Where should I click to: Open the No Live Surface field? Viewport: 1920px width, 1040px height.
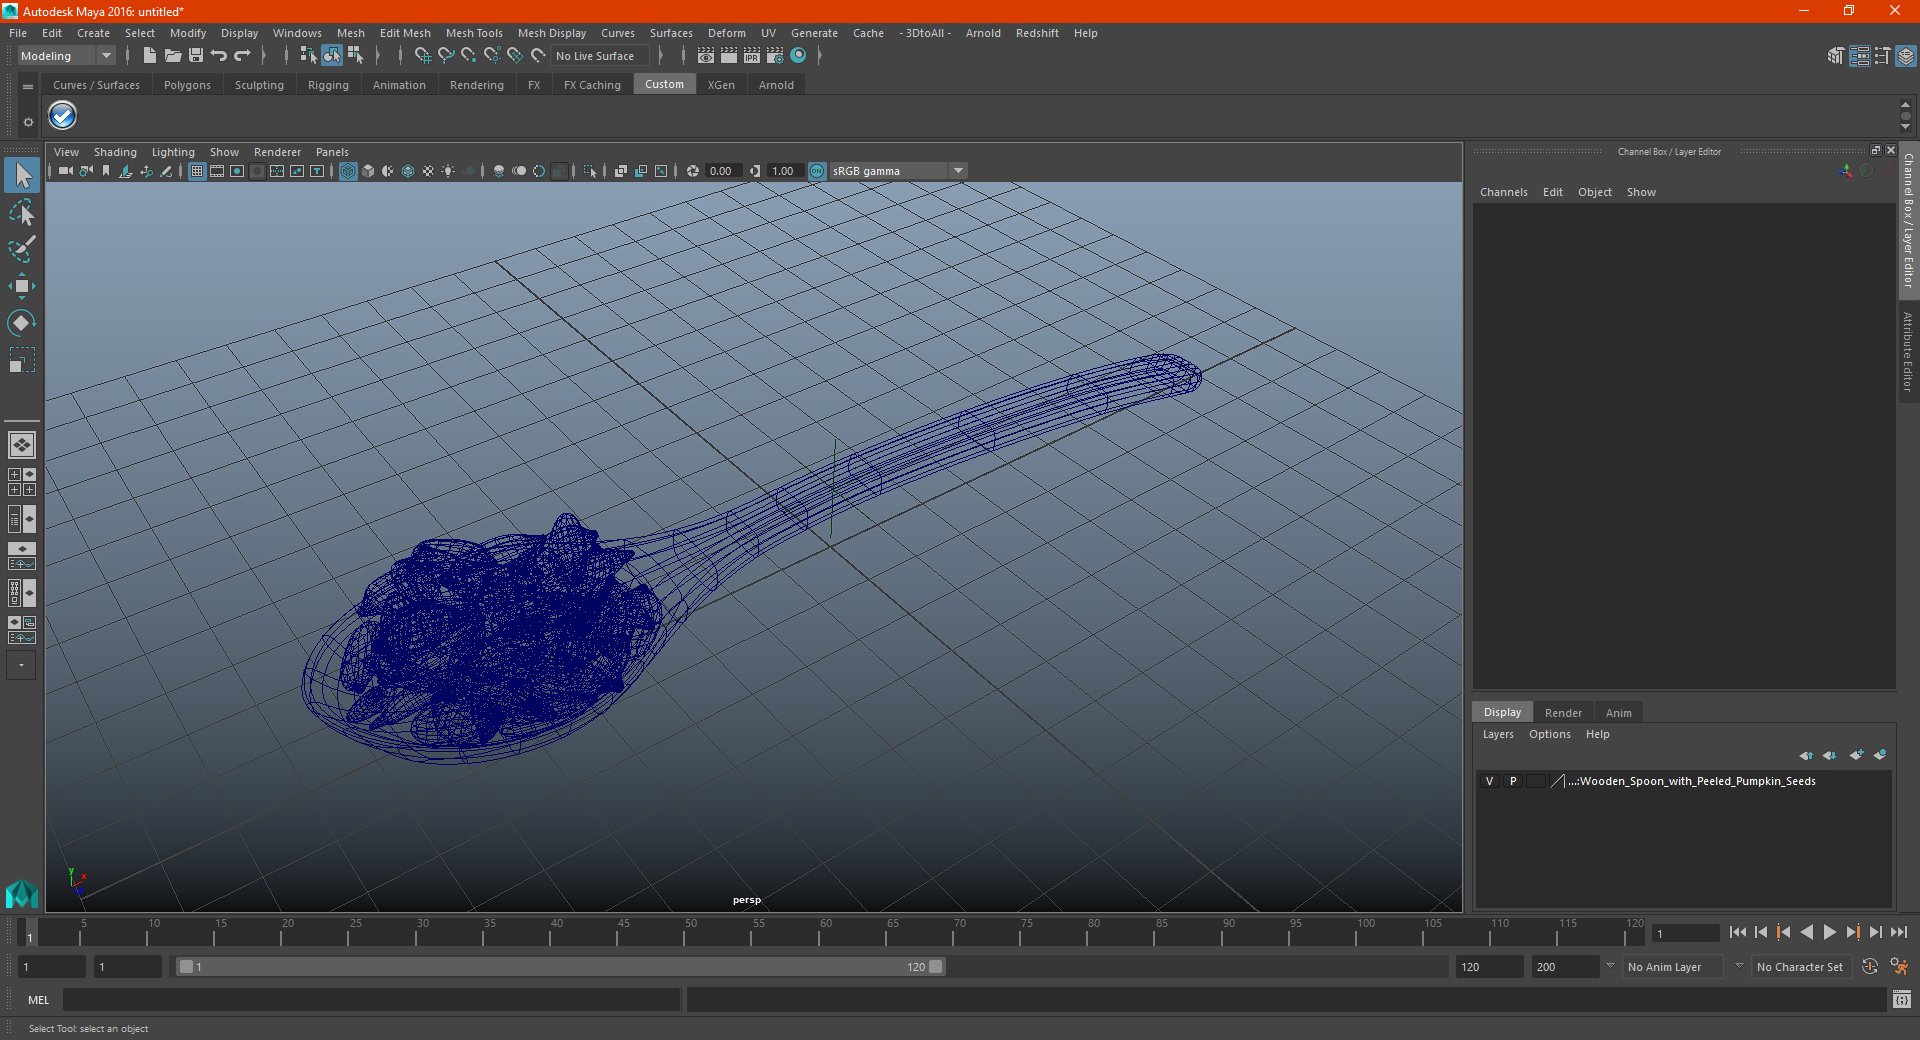(600, 56)
